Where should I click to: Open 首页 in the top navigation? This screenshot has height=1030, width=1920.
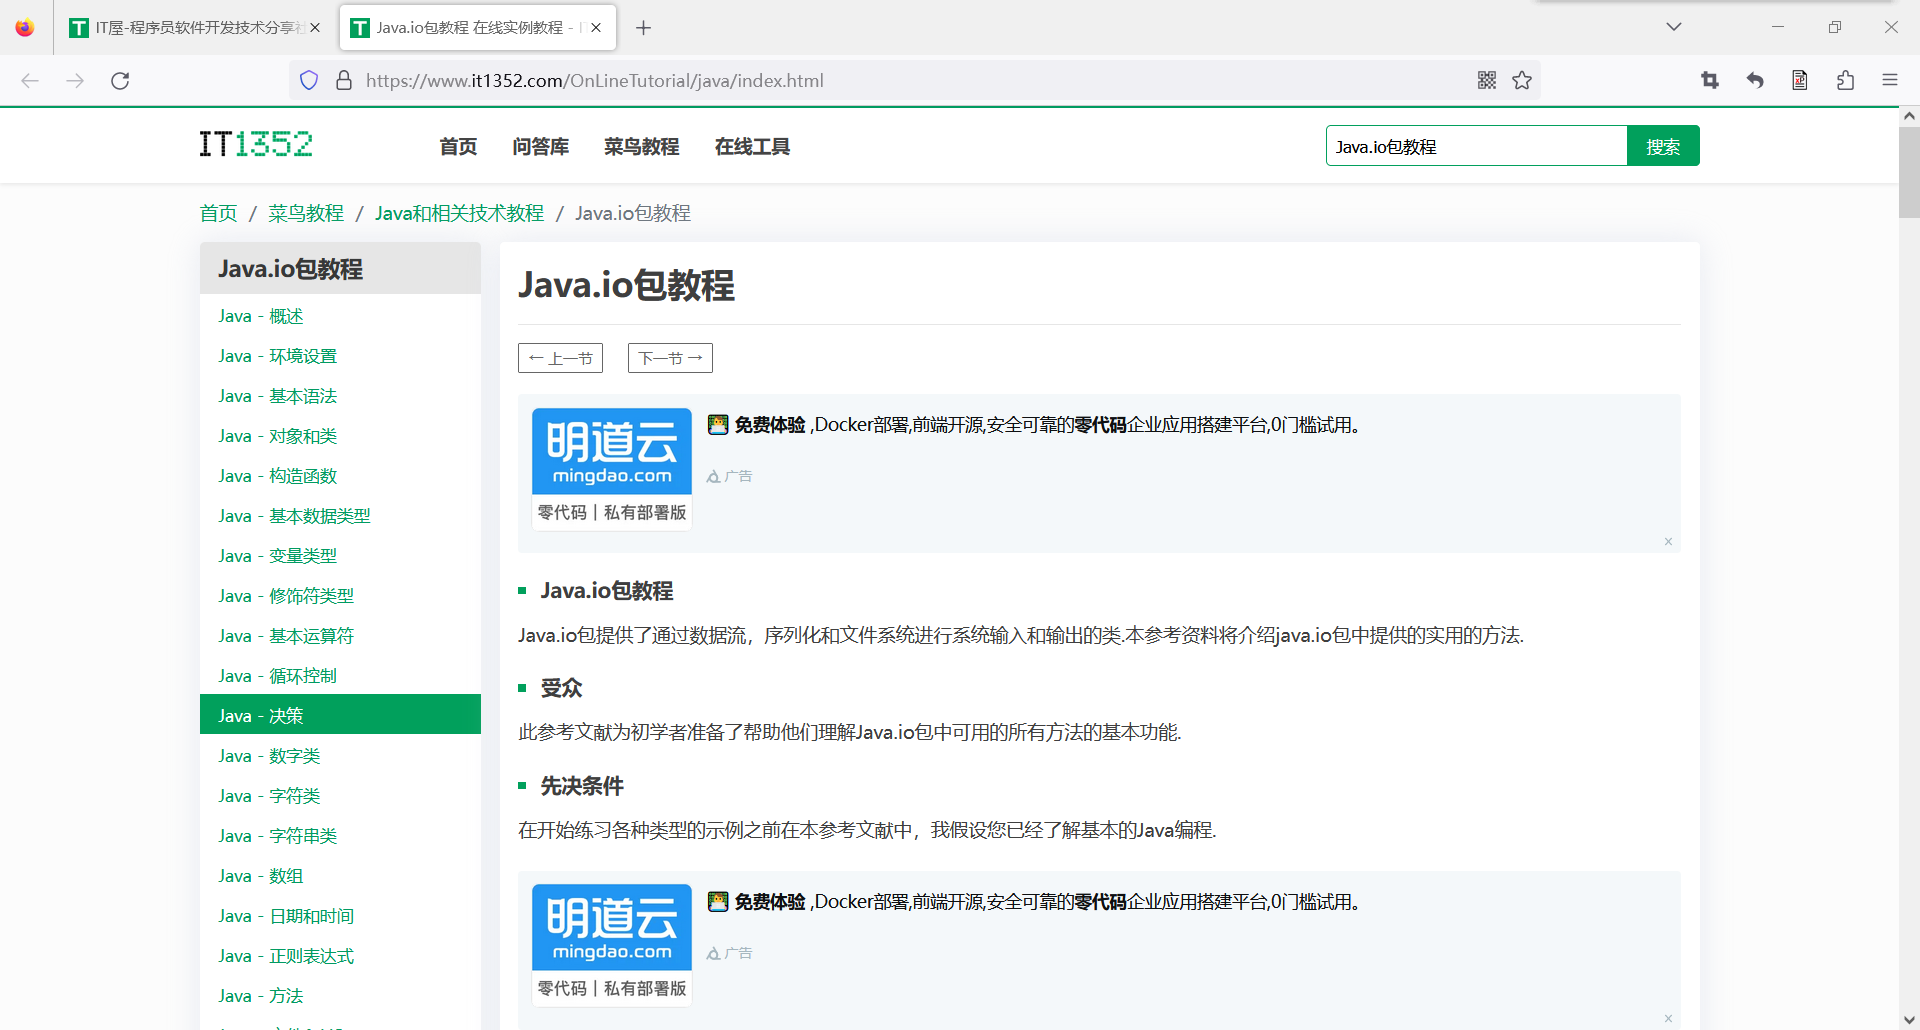tap(458, 147)
